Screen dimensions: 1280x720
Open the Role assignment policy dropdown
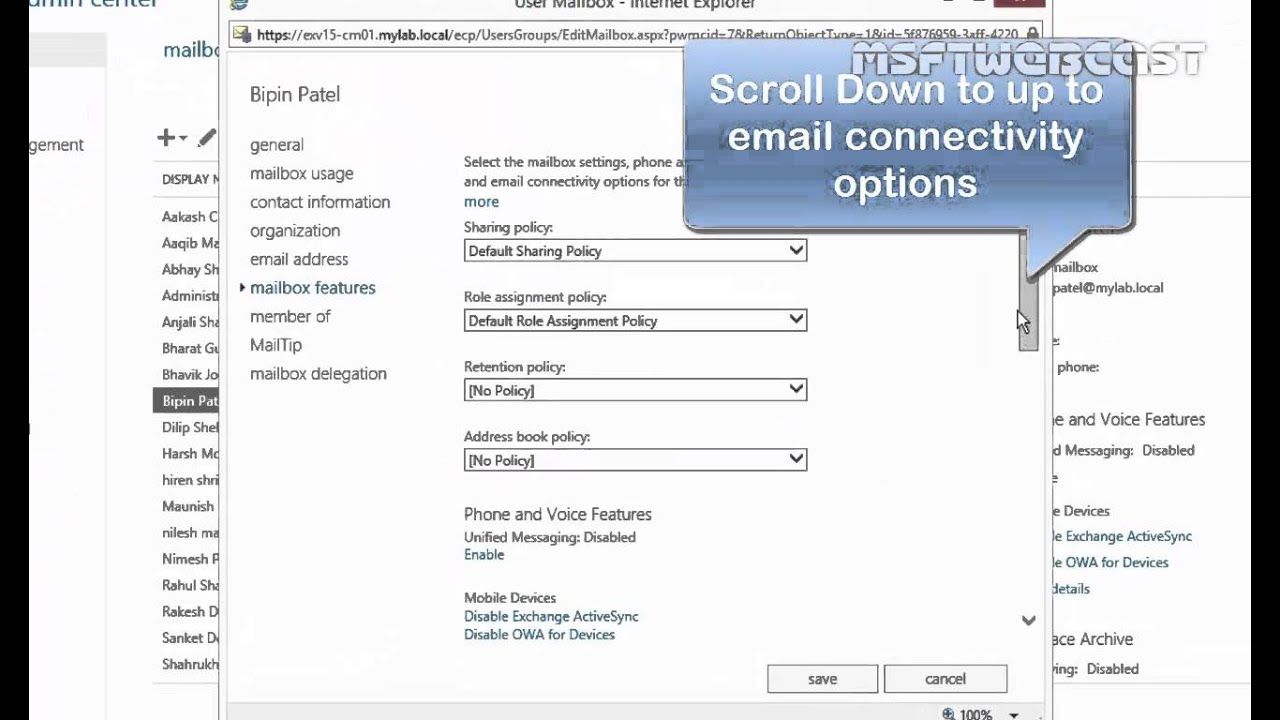click(x=635, y=321)
